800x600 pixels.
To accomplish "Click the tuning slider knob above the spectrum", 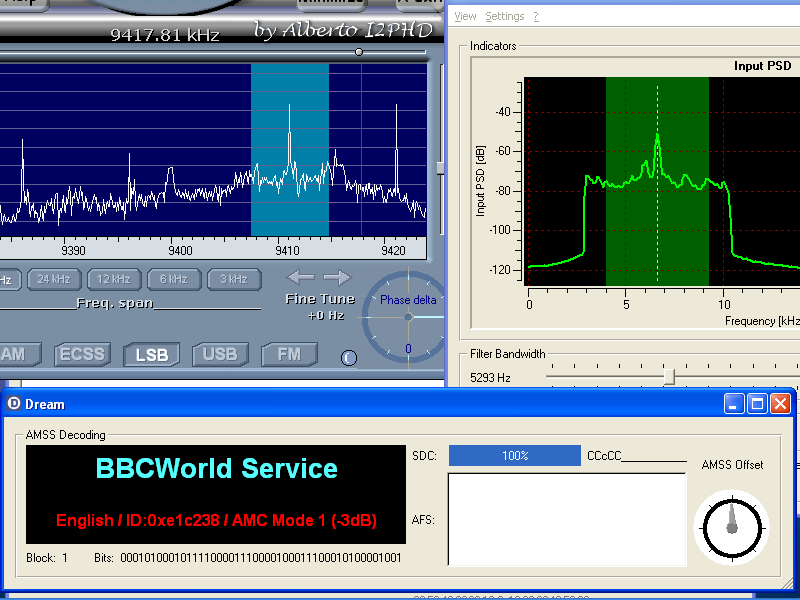I will (x=359, y=52).
